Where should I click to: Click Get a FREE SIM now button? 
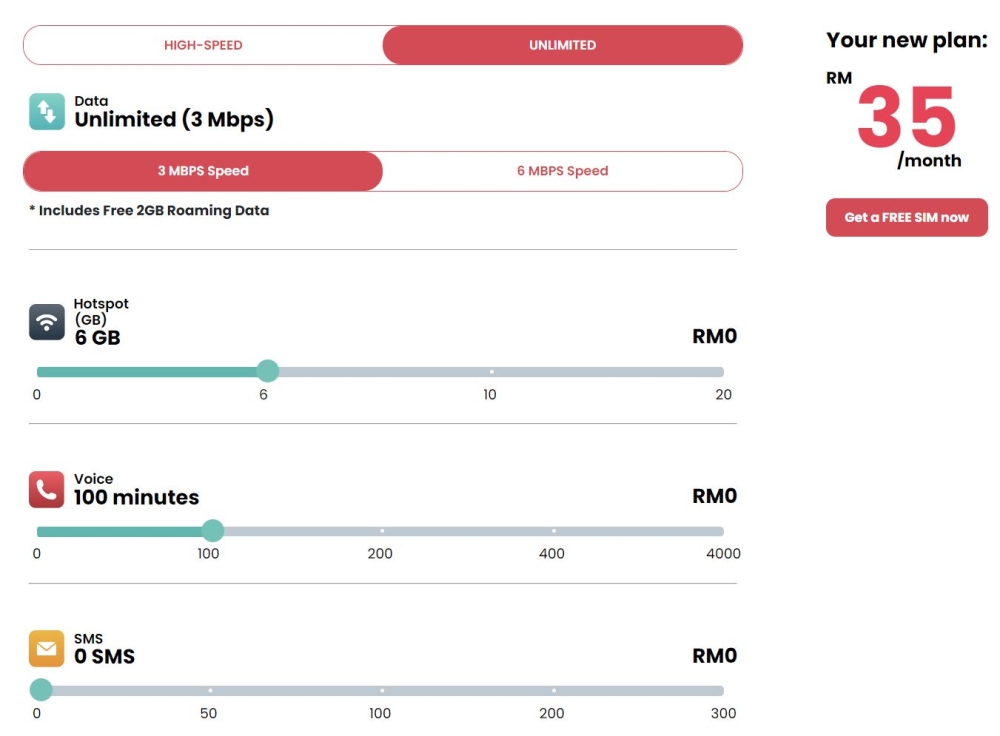(x=906, y=217)
